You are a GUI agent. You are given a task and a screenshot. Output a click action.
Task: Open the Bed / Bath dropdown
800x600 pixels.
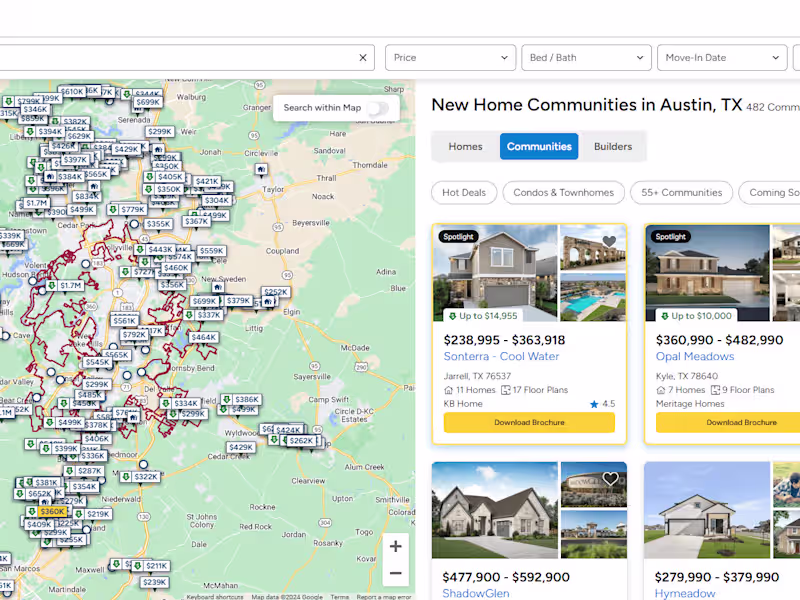[586, 57]
